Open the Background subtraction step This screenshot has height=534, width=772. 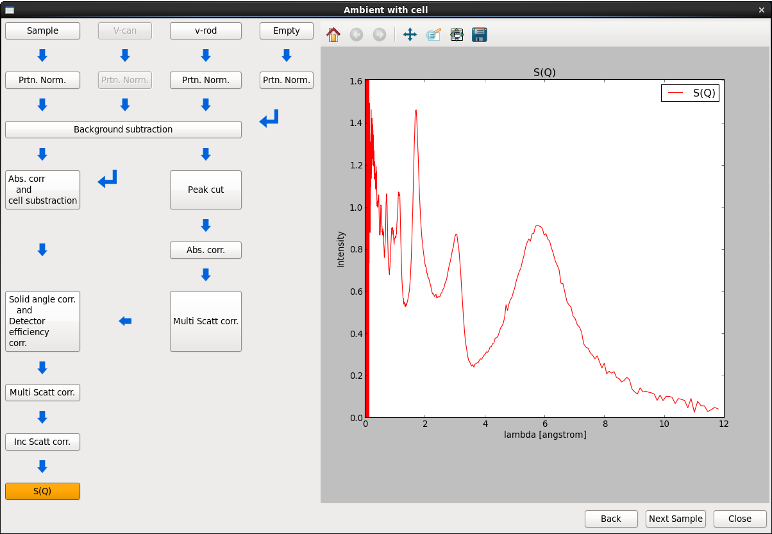(124, 129)
